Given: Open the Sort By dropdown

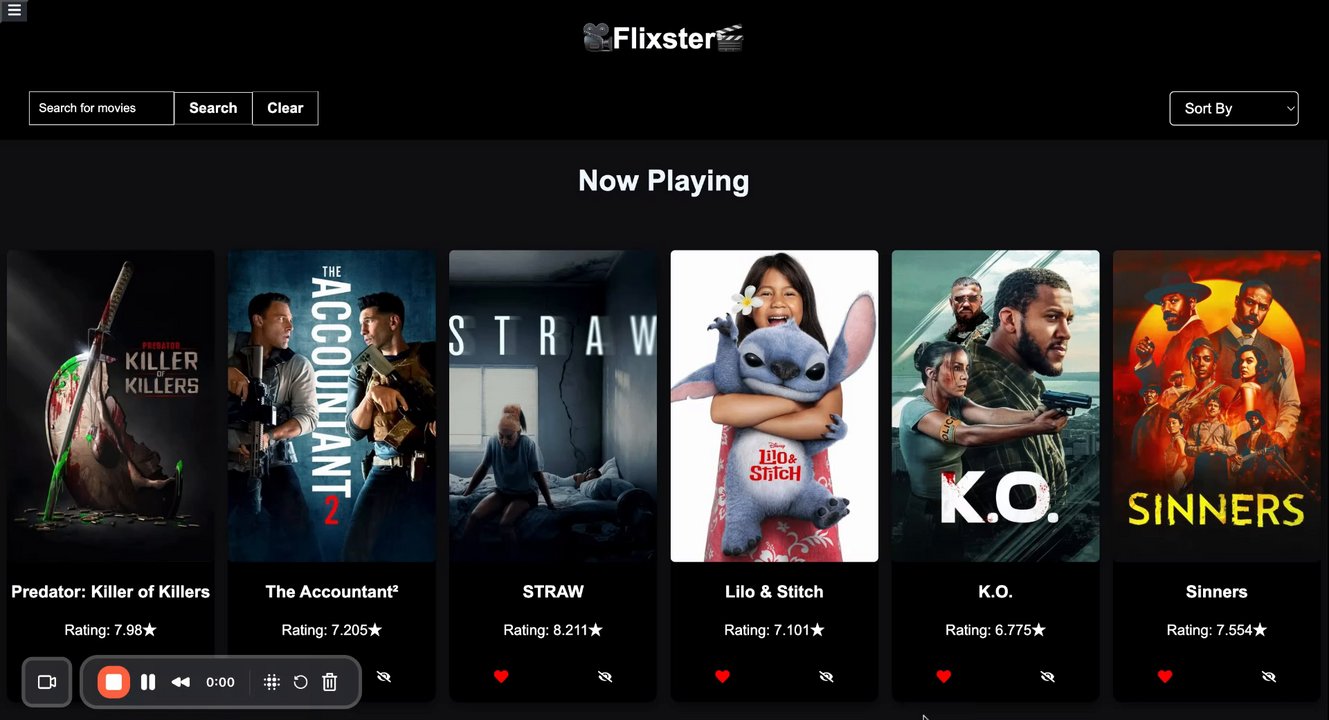Looking at the screenshot, I should [x=1234, y=108].
